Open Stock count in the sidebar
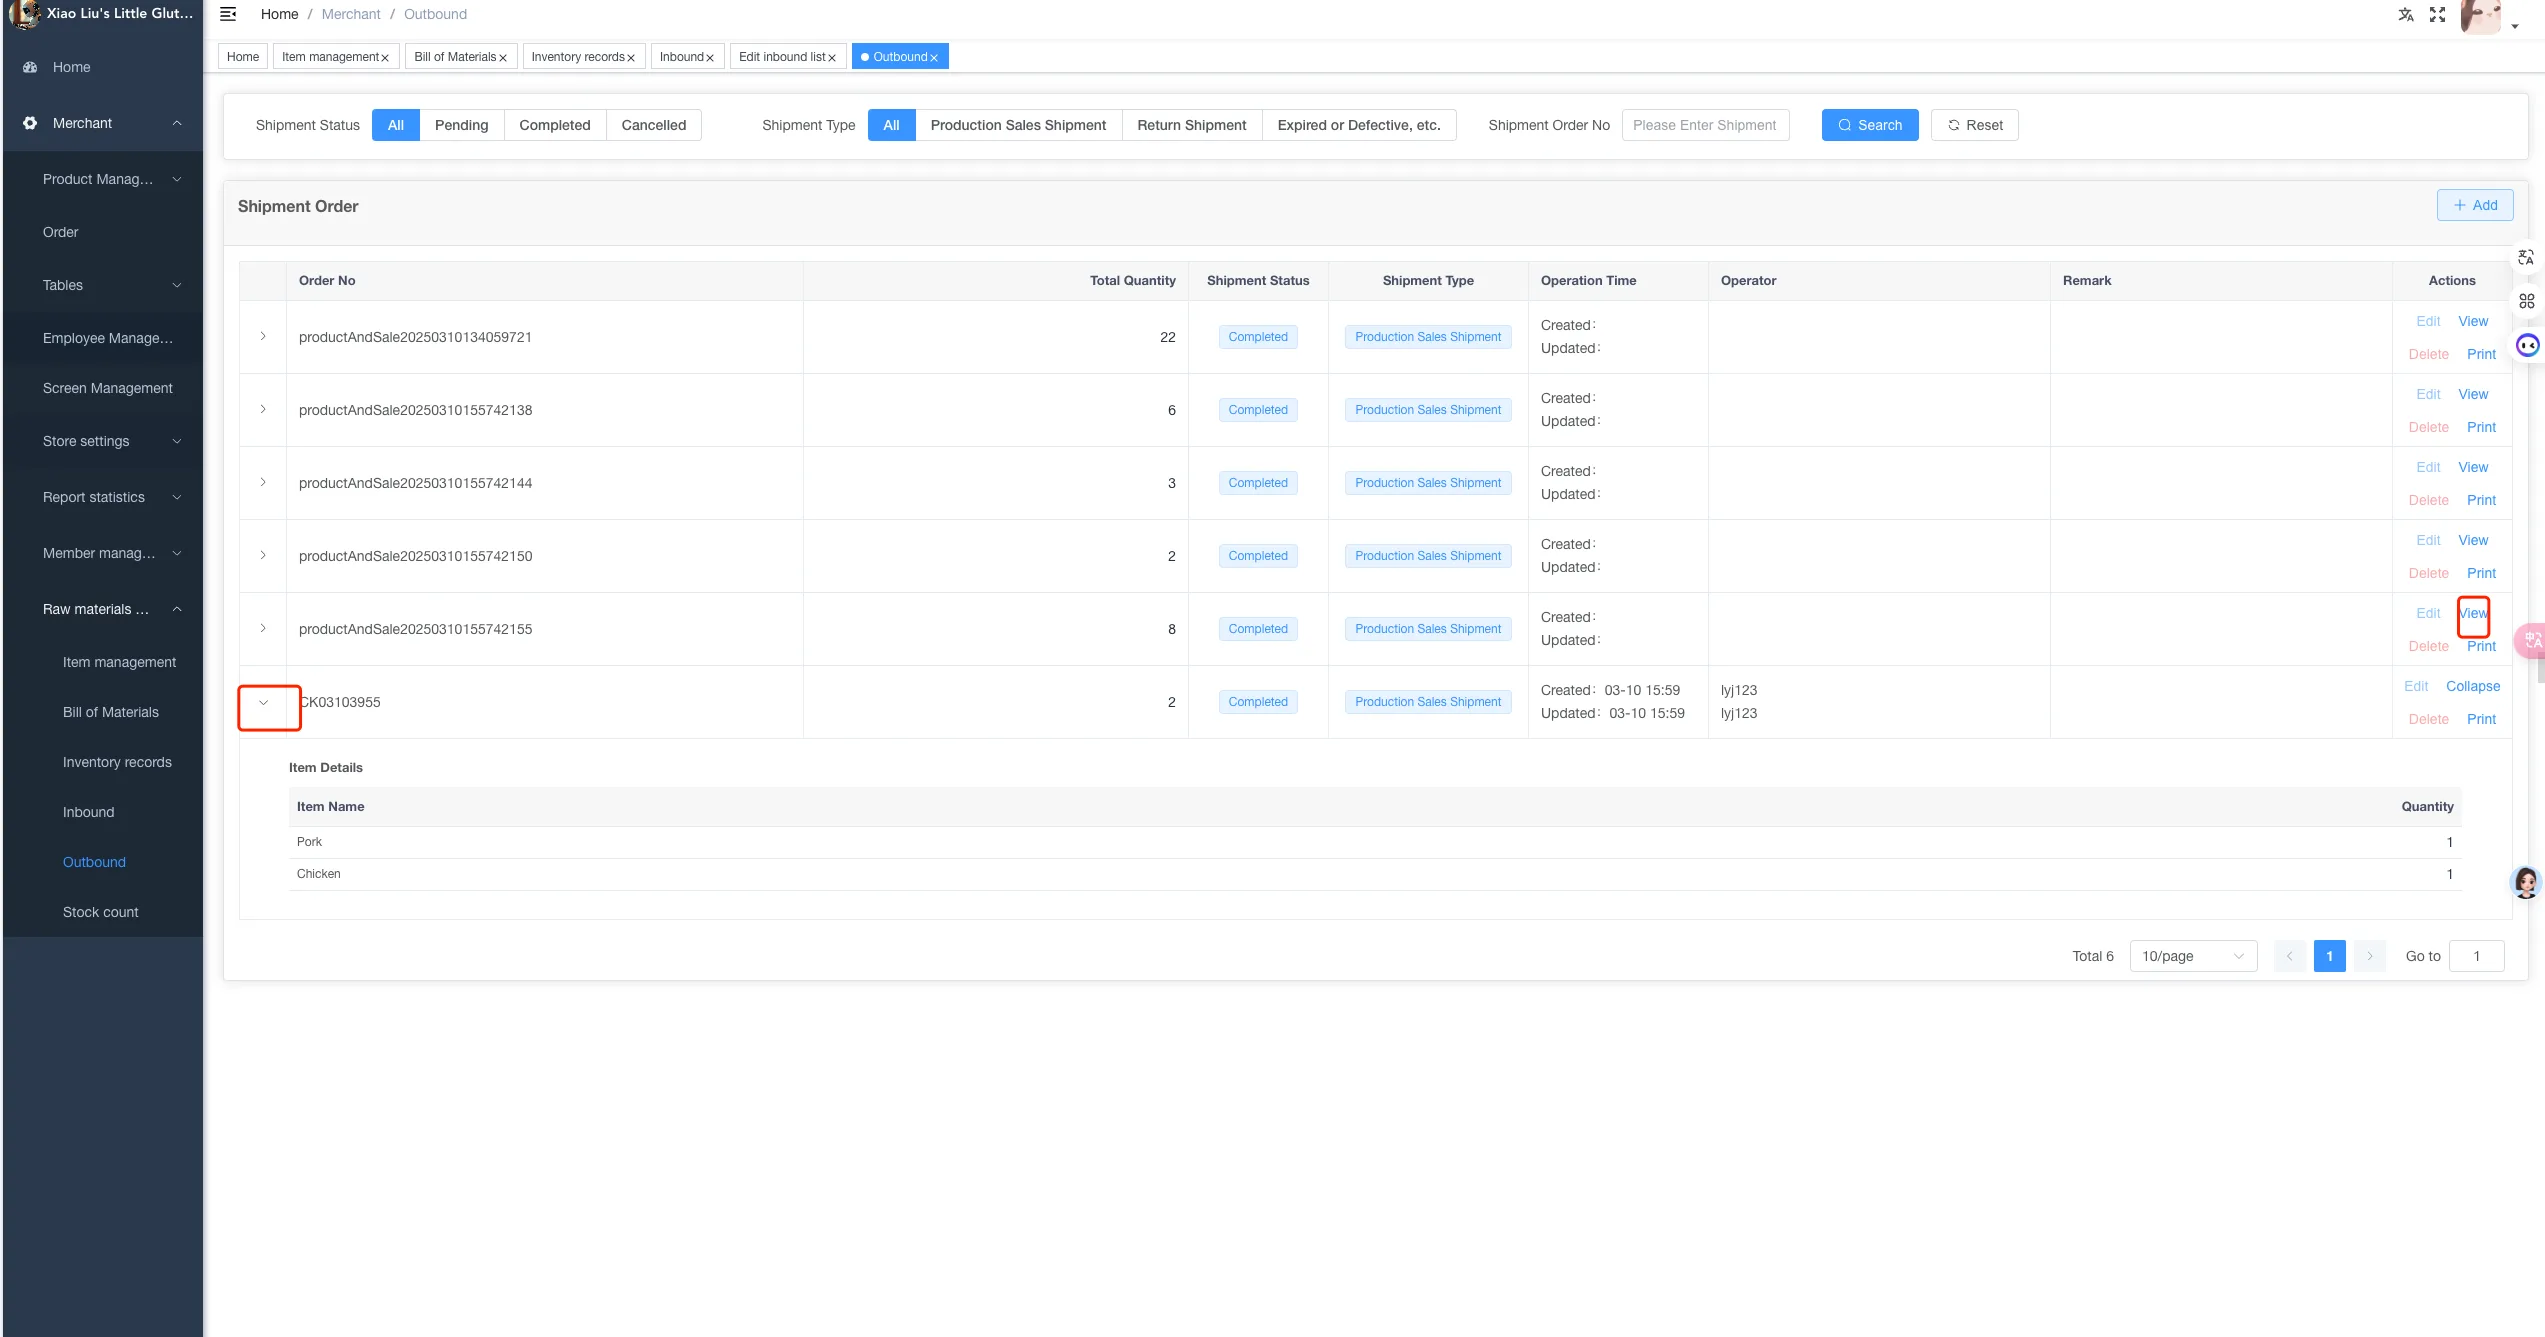 (101, 912)
